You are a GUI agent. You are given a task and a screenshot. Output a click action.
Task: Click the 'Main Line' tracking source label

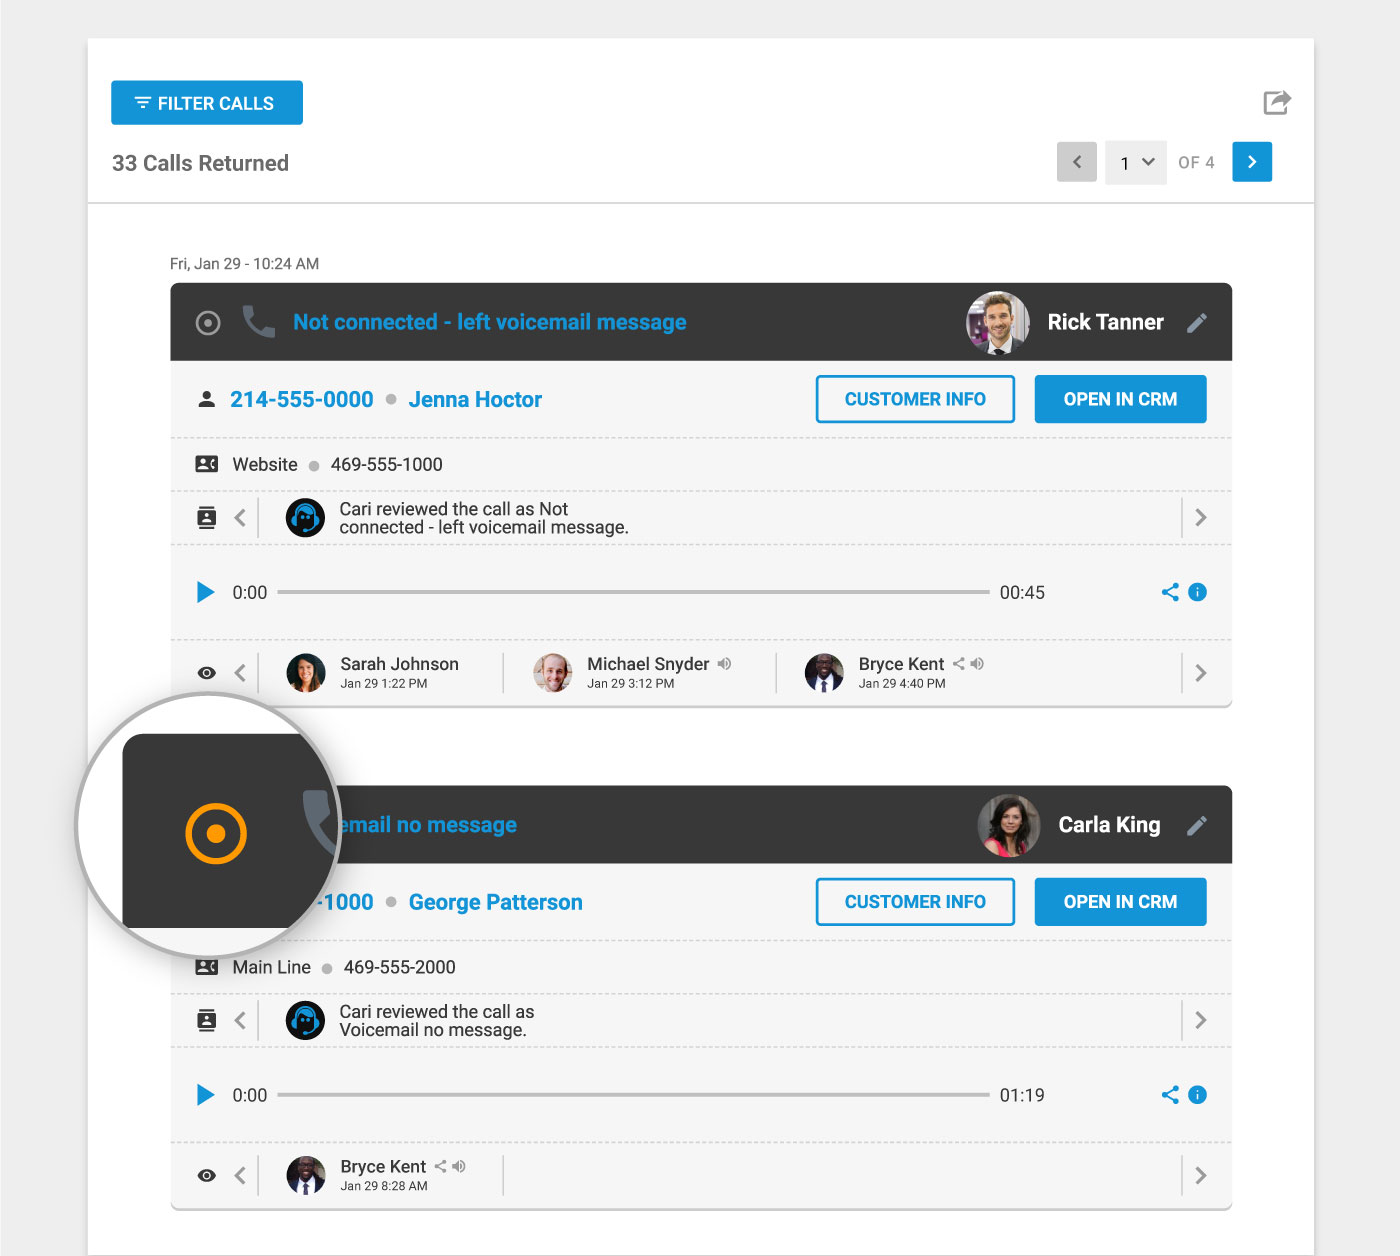coord(272,967)
